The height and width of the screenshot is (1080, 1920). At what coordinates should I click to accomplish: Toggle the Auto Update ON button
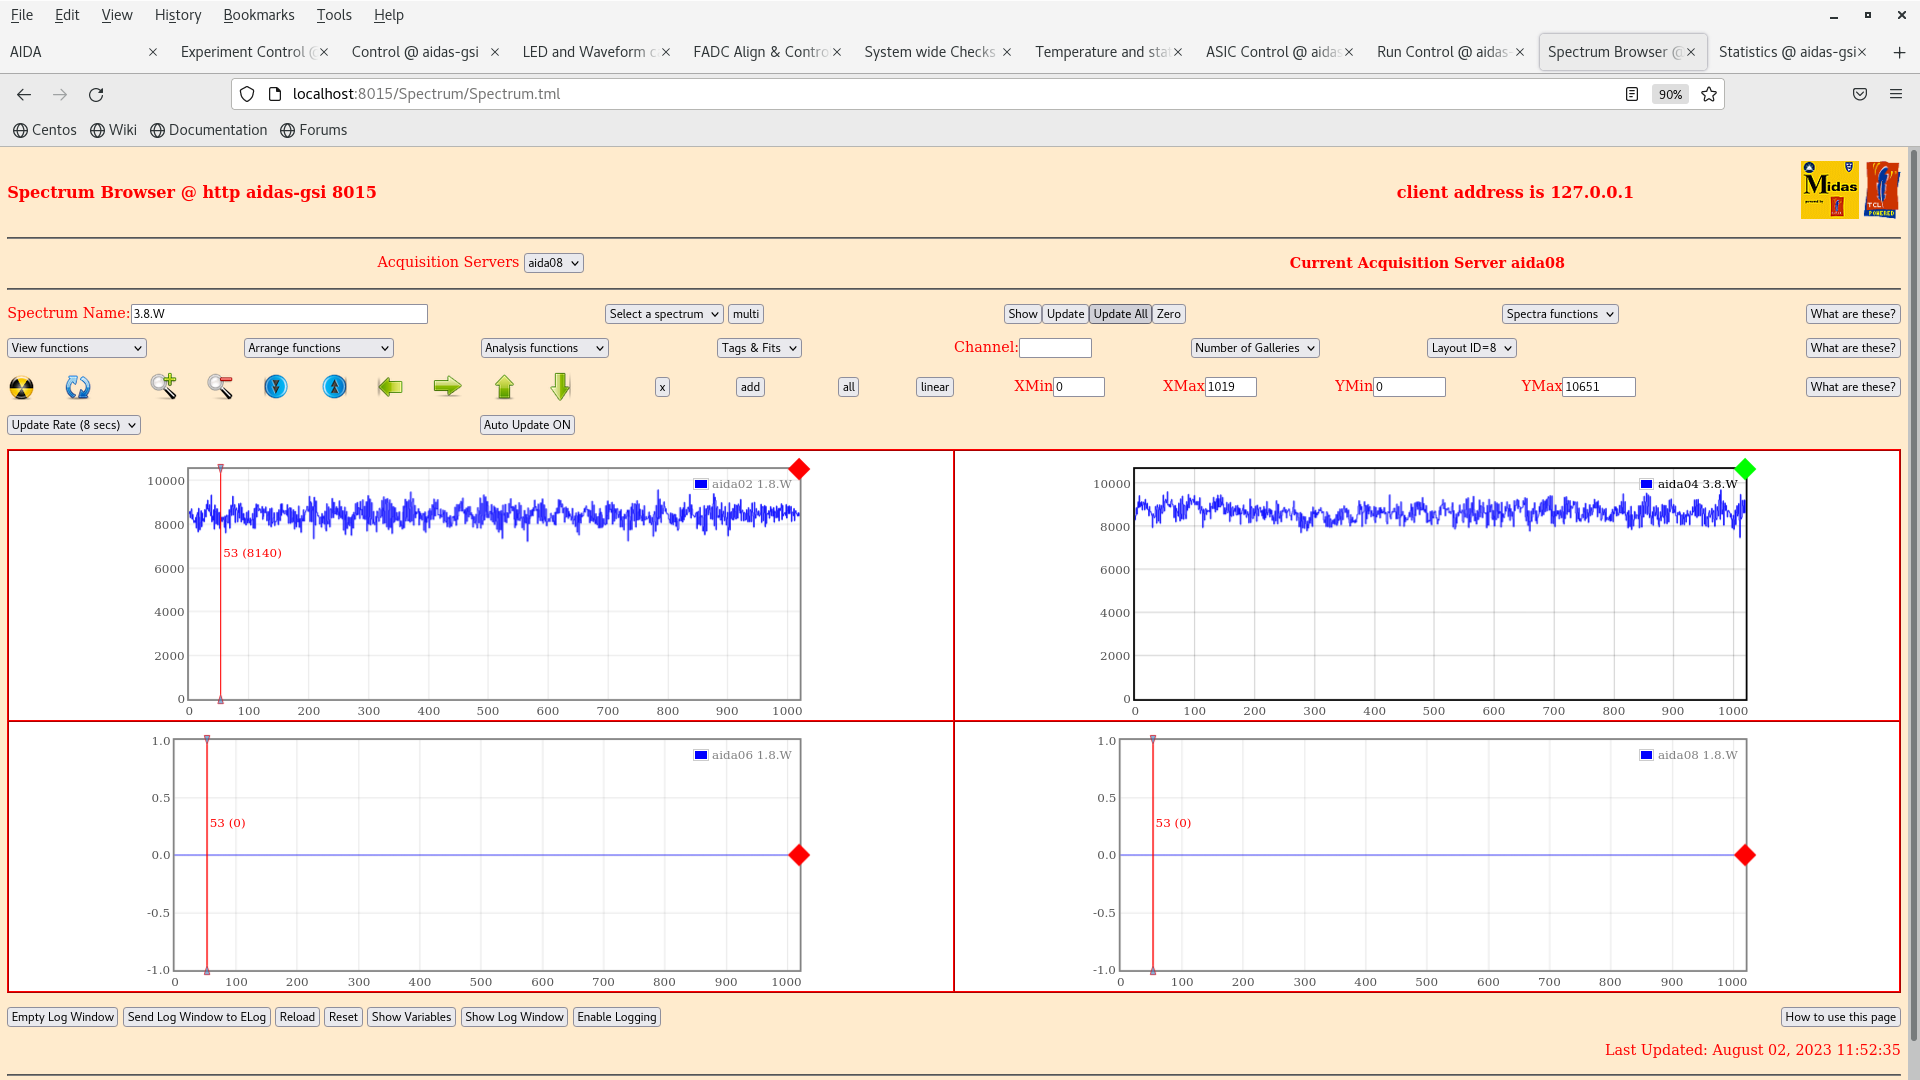point(527,425)
